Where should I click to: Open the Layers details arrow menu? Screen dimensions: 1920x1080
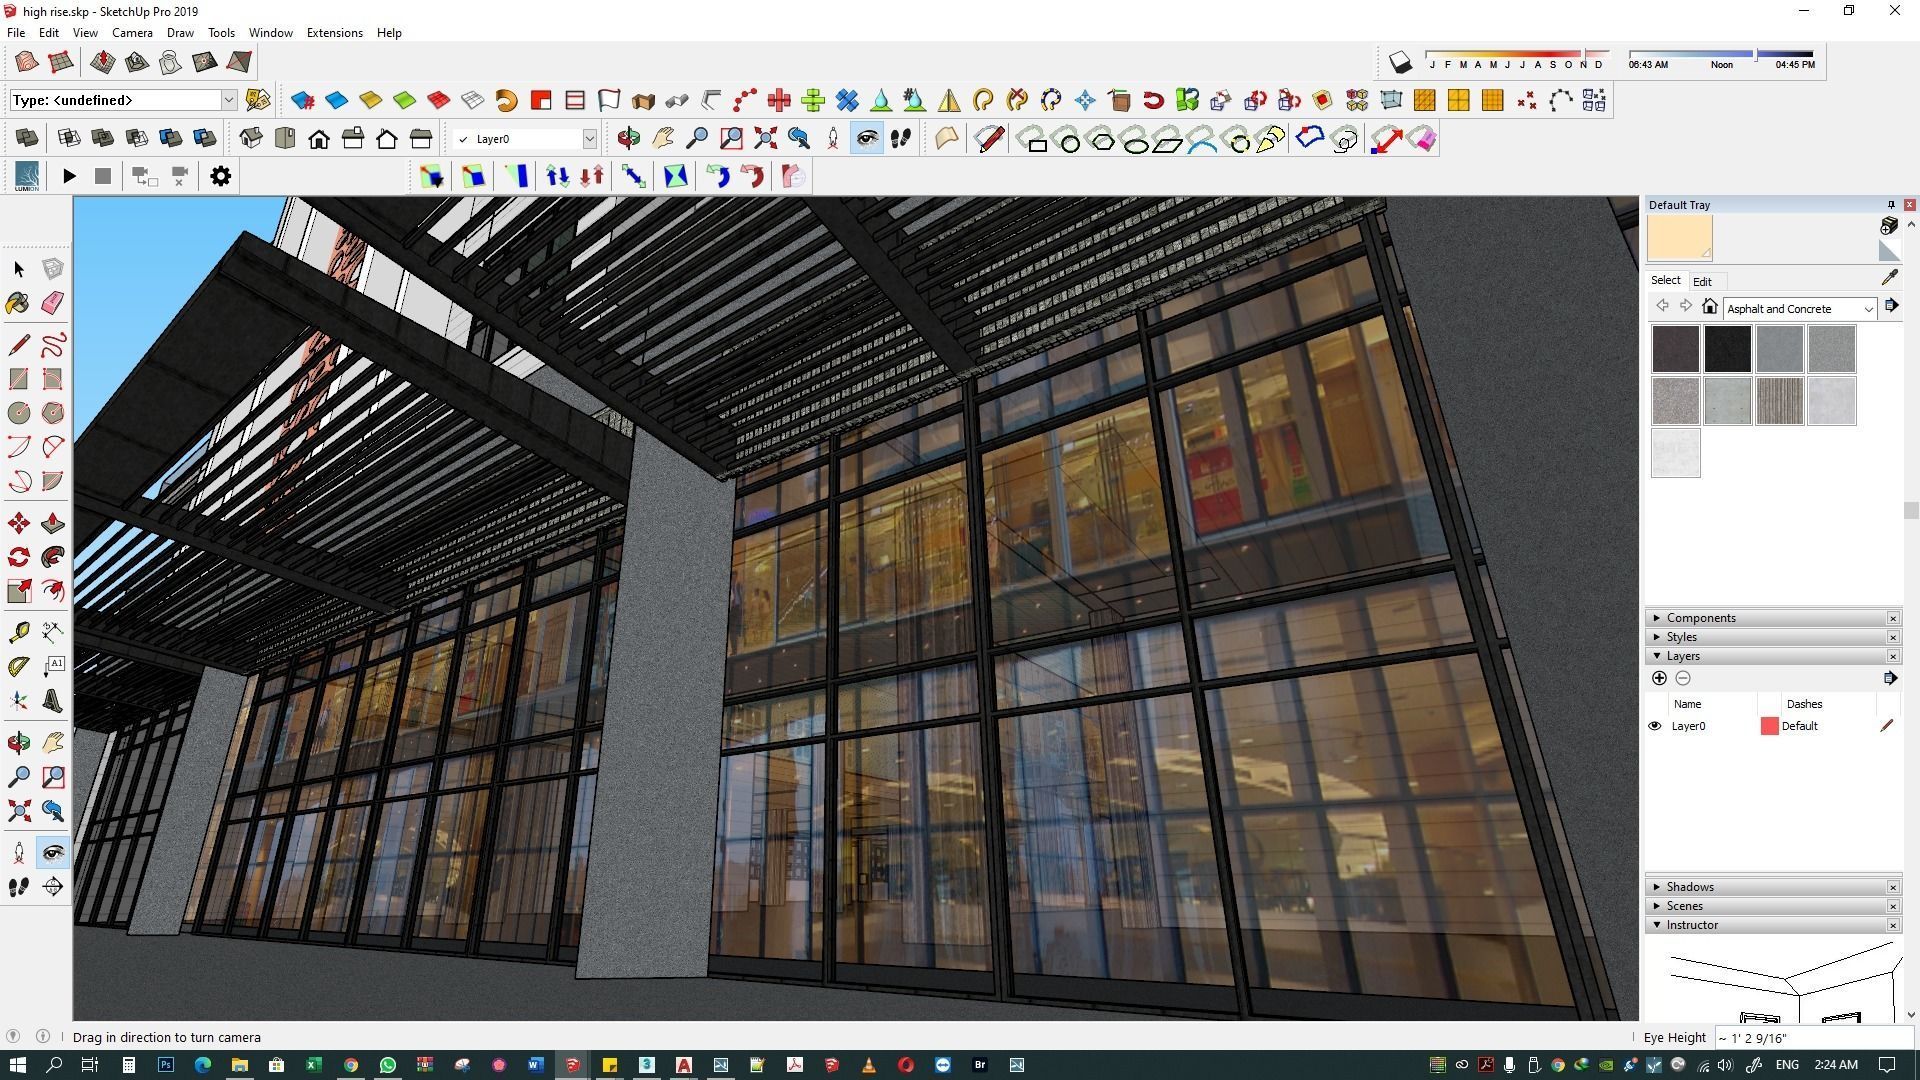1889,678
